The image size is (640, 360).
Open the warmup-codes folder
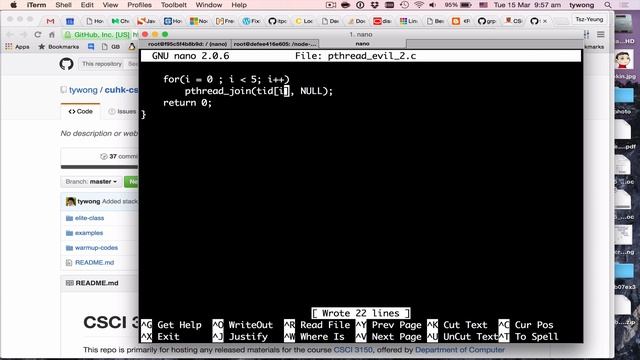pos(96,248)
